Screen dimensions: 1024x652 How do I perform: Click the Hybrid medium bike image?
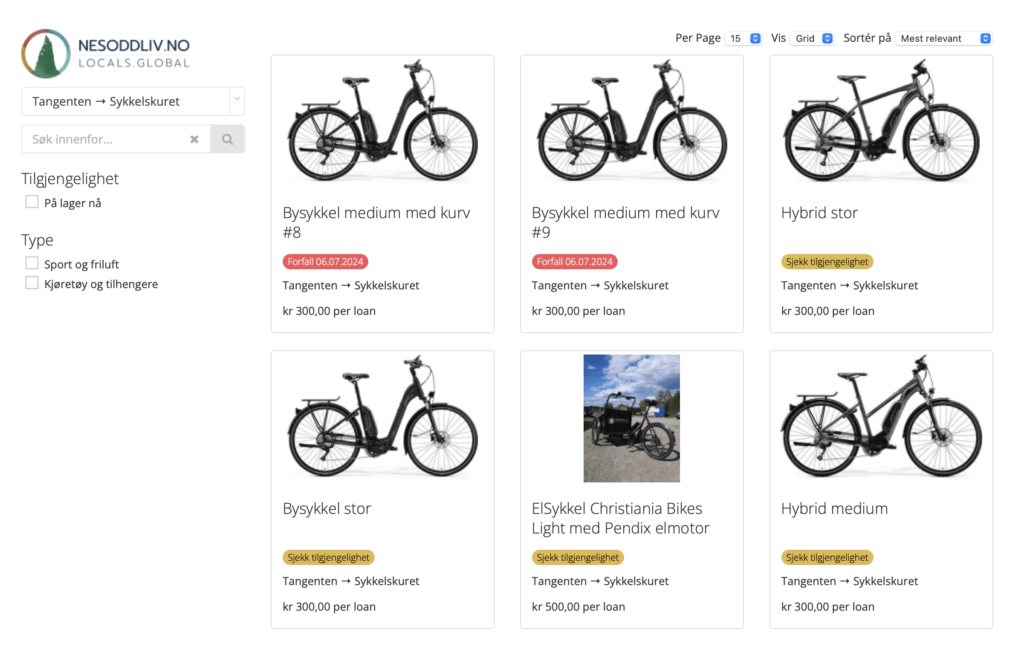(881, 417)
